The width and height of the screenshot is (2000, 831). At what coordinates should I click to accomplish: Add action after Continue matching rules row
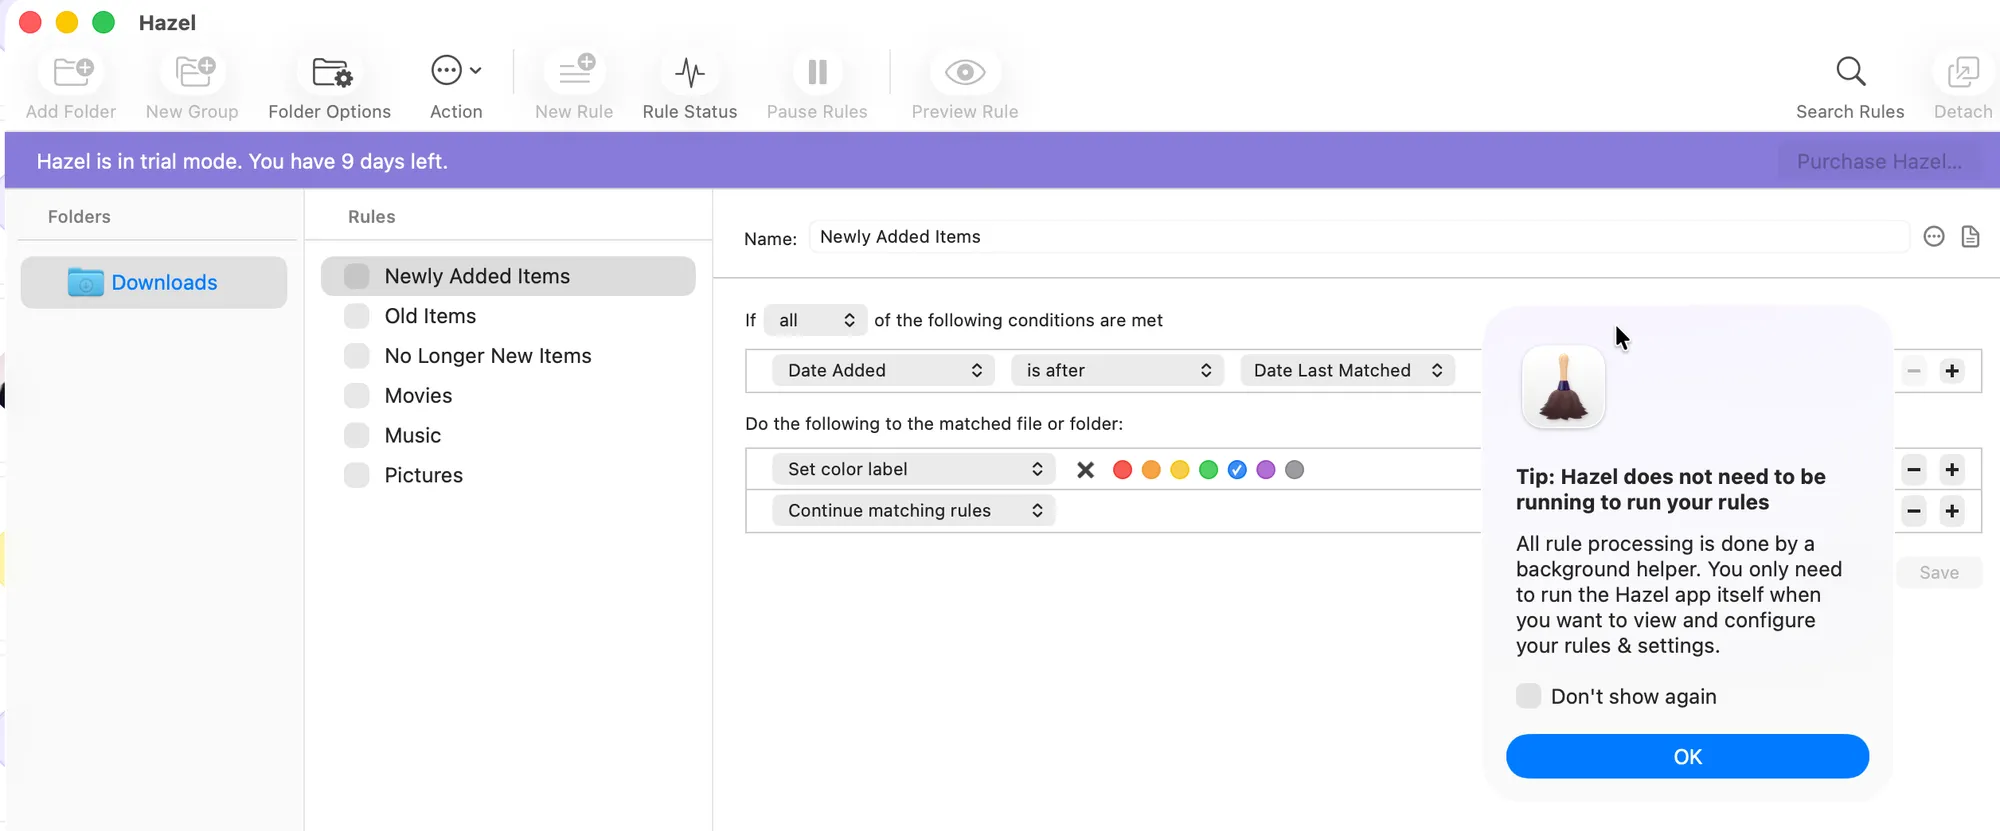1952,511
